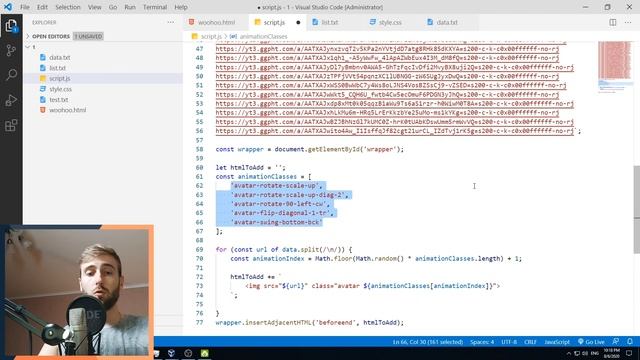
Task: Click Ln 66, Col 30 status indicator
Action: point(428,342)
